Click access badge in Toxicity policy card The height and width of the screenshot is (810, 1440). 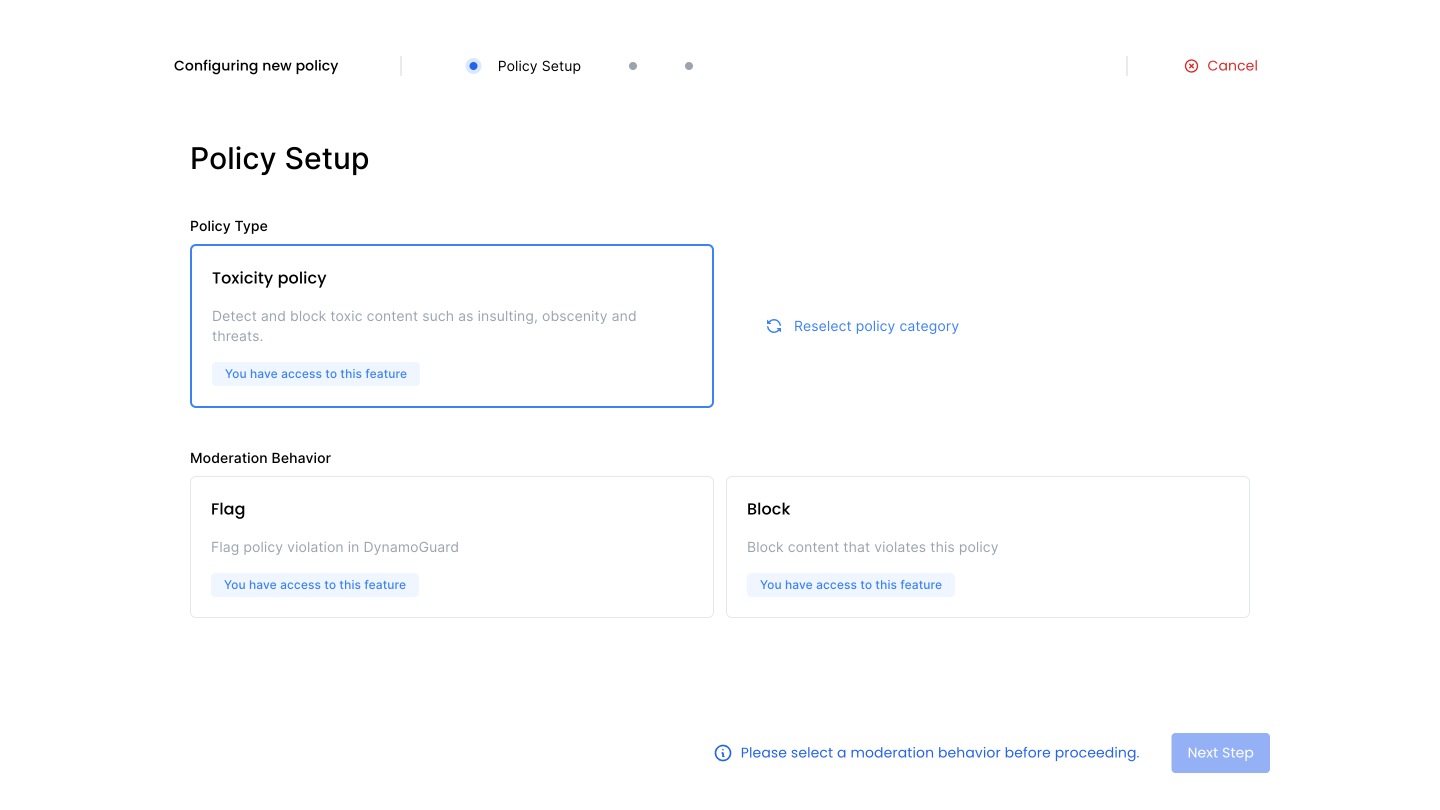click(316, 374)
